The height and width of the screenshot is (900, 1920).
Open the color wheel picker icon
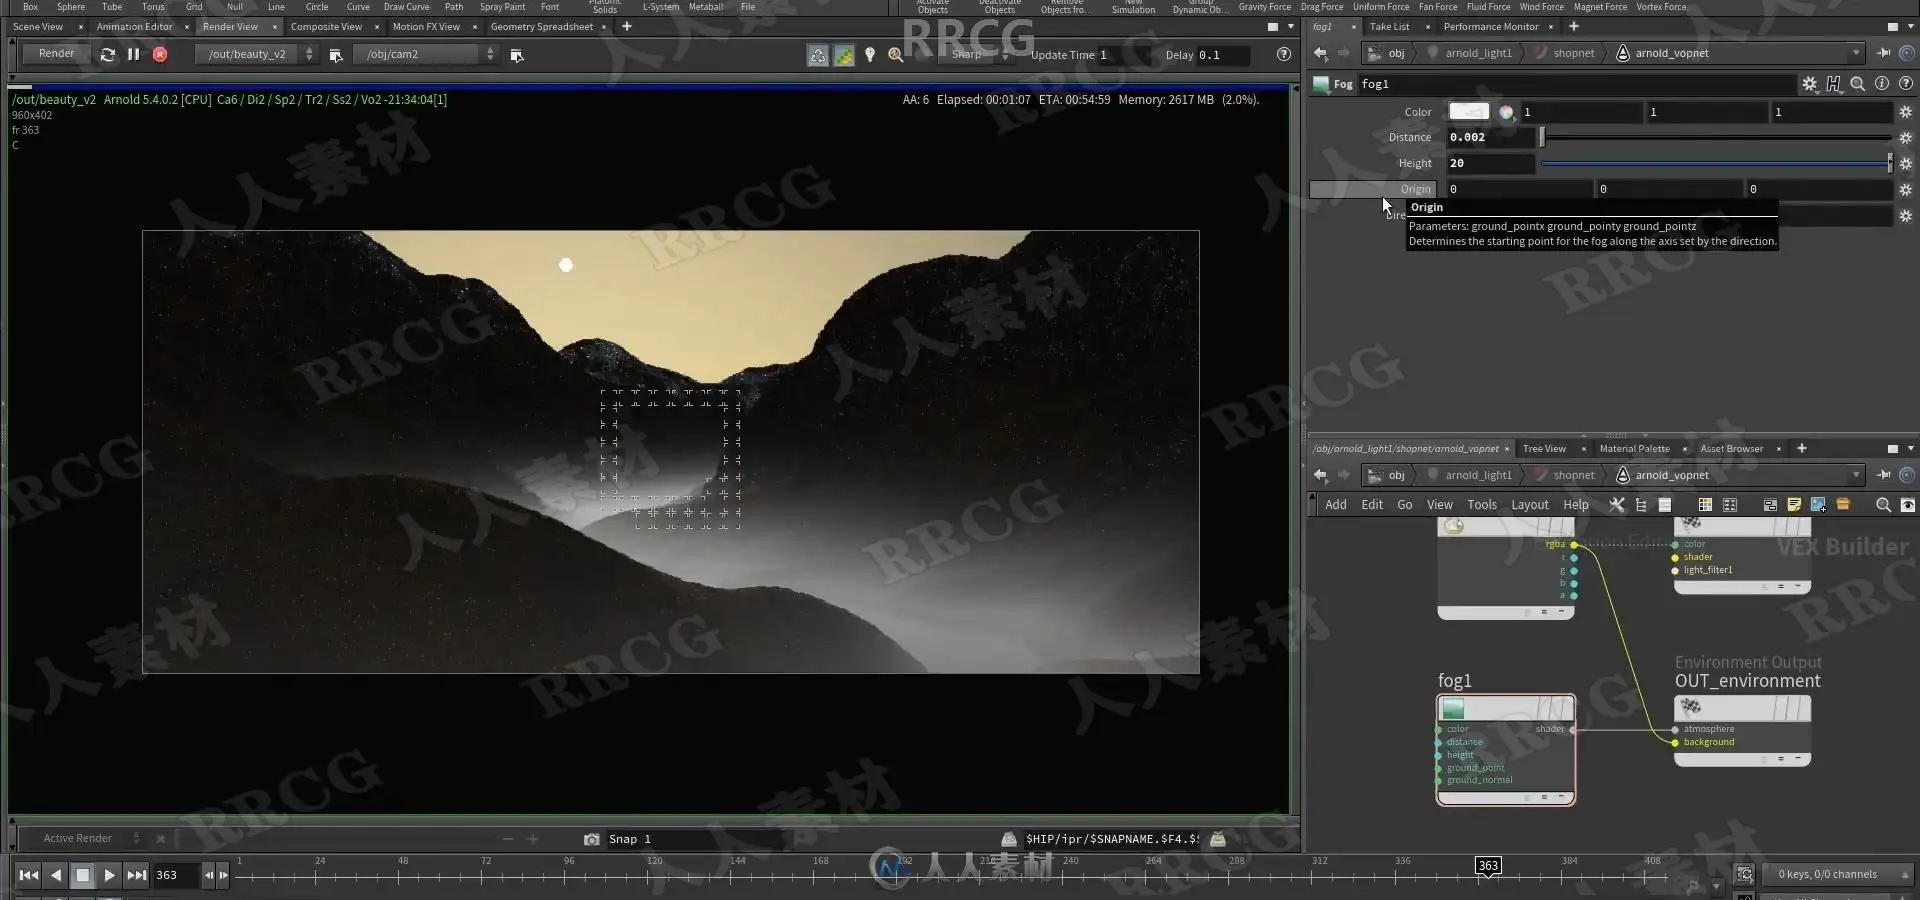(1506, 112)
